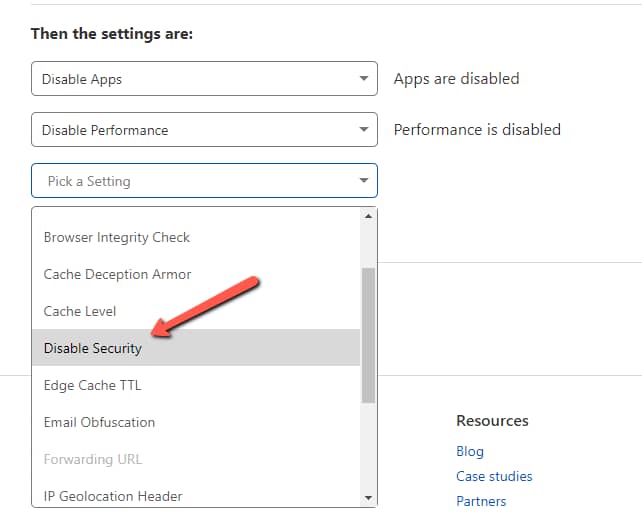Click the "Apps are disabled" status text
The image size is (642, 520).
(456, 78)
